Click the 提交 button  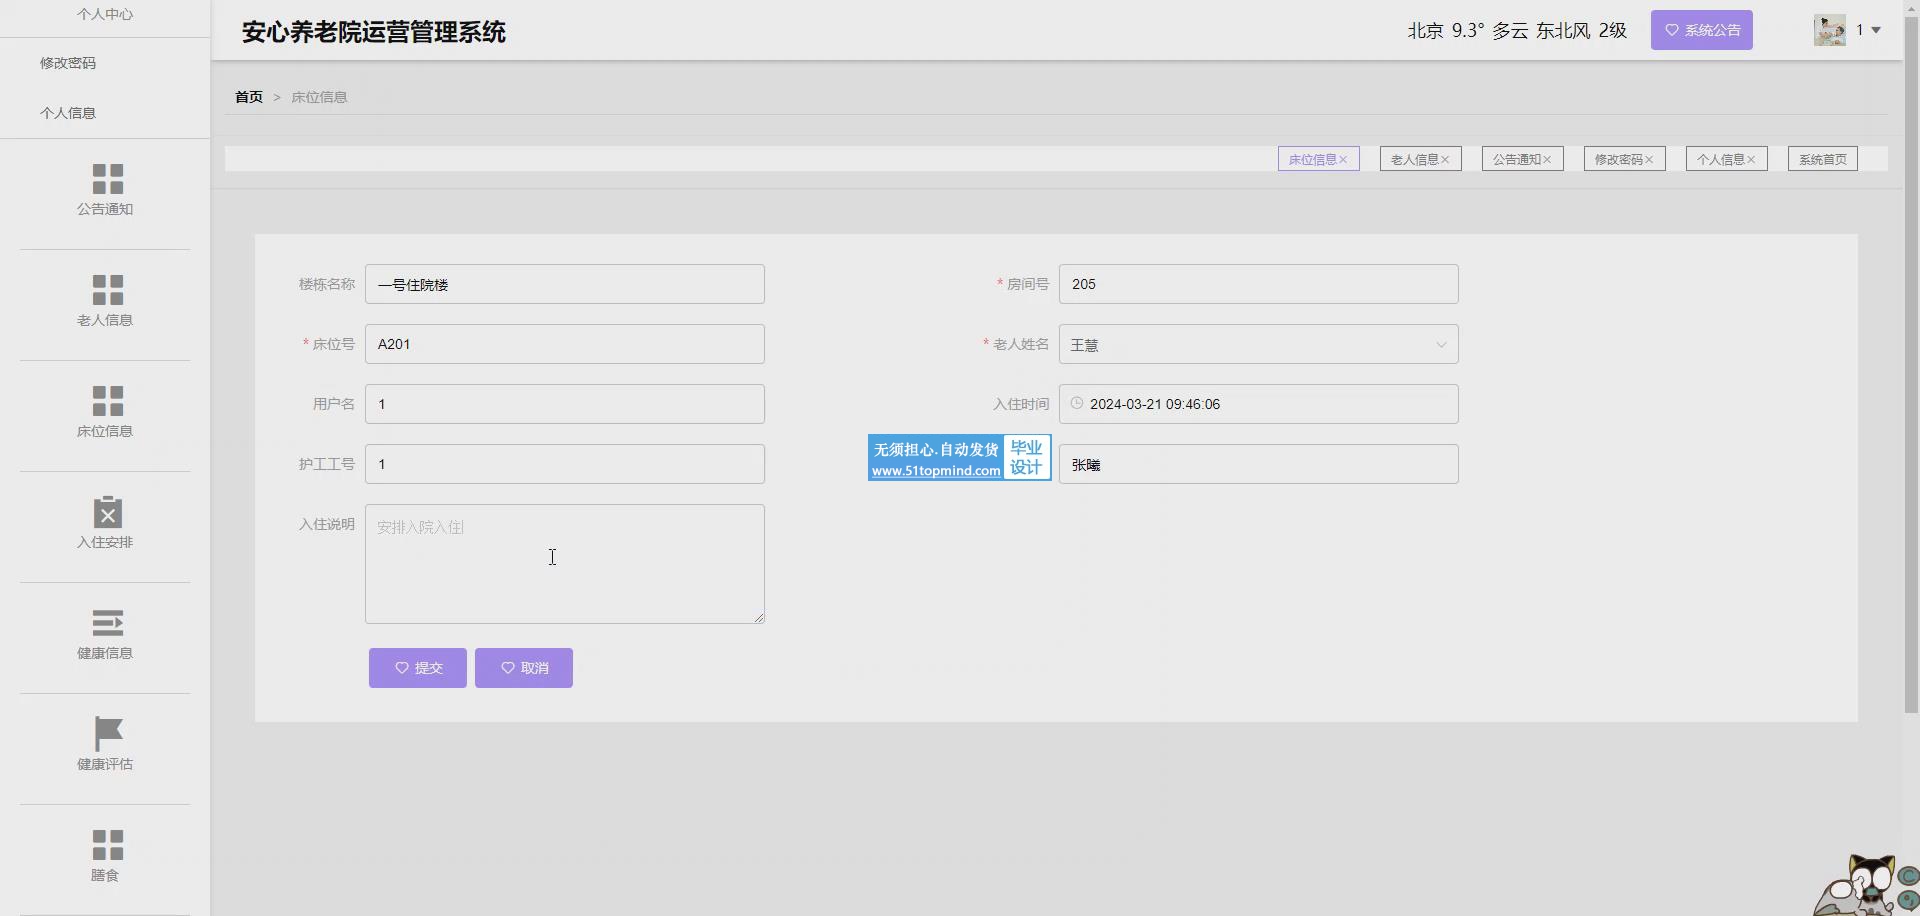[x=418, y=668]
